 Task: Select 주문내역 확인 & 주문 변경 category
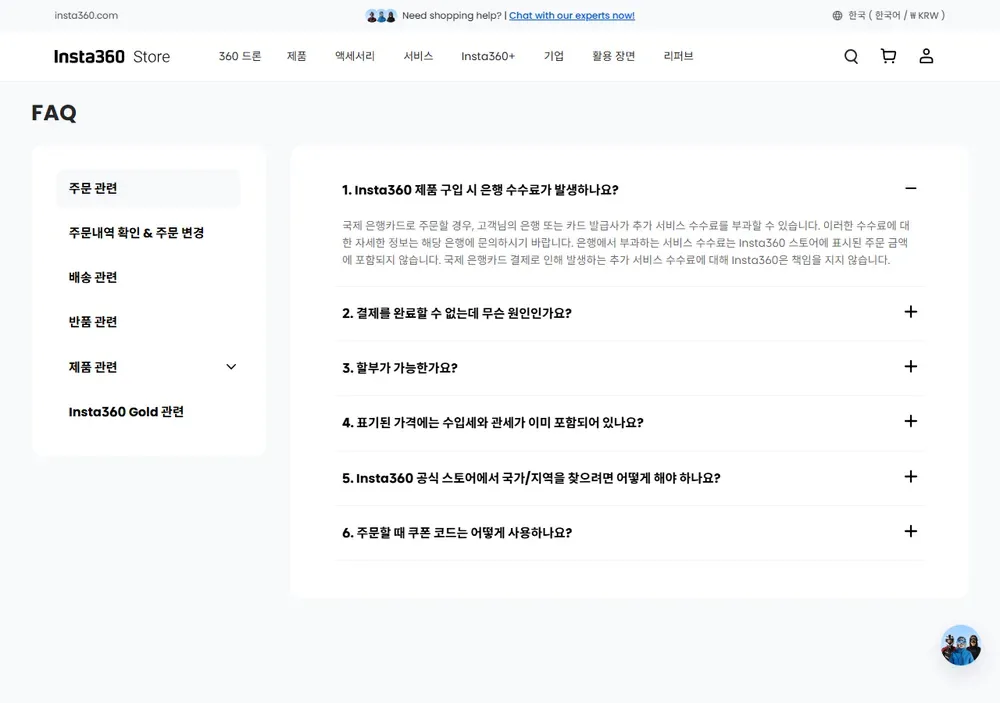point(136,233)
